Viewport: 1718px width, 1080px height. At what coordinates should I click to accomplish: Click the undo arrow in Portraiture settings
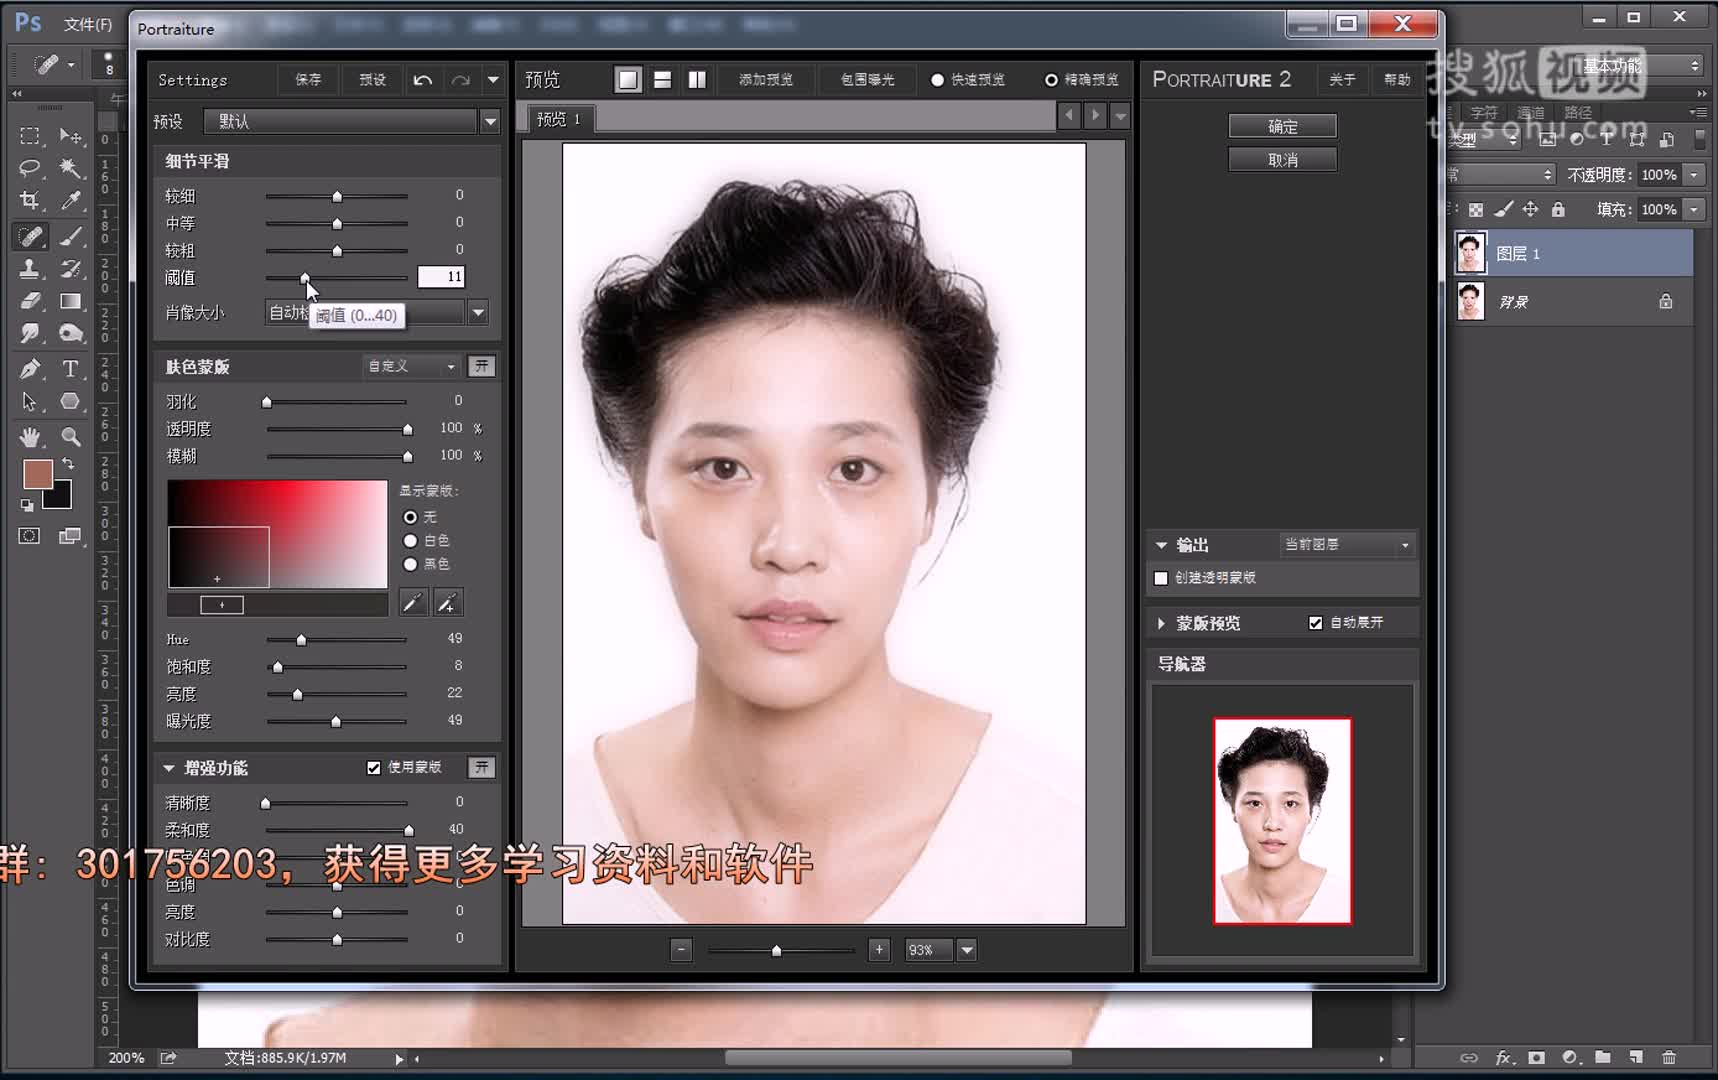(x=423, y=80)
